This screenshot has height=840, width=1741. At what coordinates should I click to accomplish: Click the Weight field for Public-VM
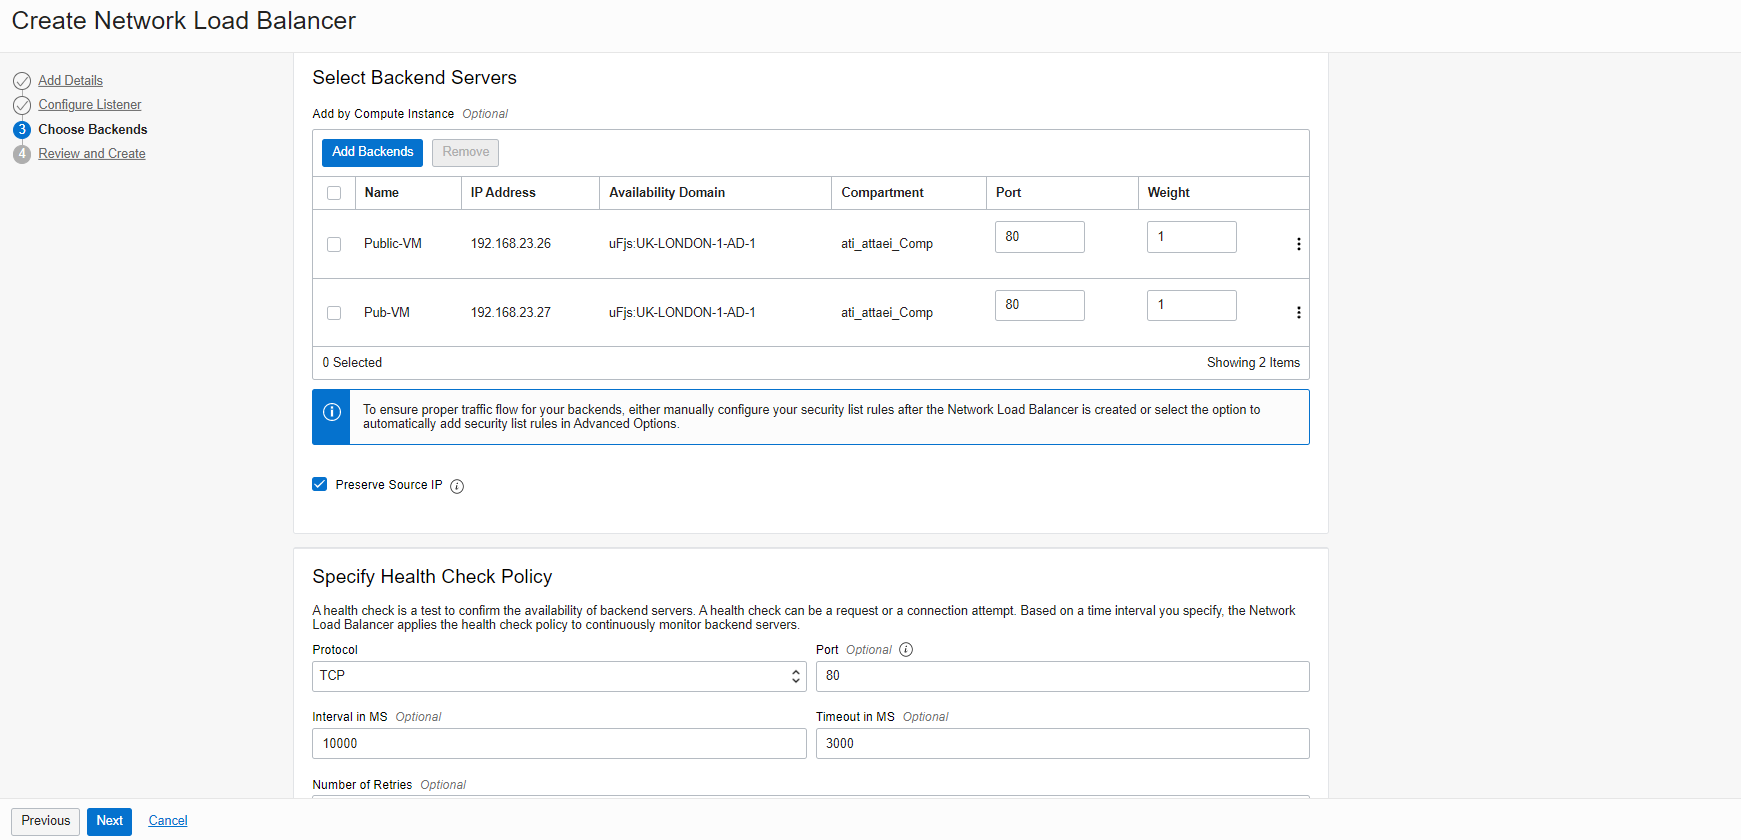click(x=1191, y=237)
